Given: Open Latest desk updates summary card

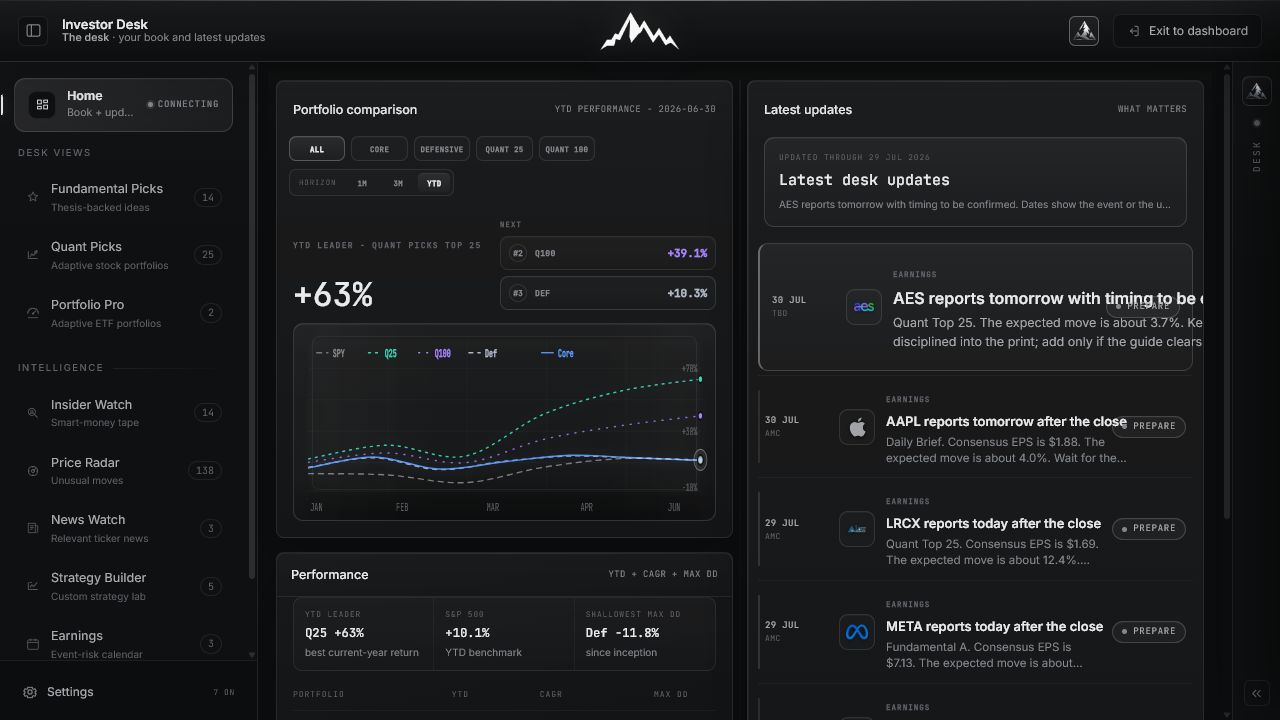Looking at the screenshot, I should click(x=975, y=182).
